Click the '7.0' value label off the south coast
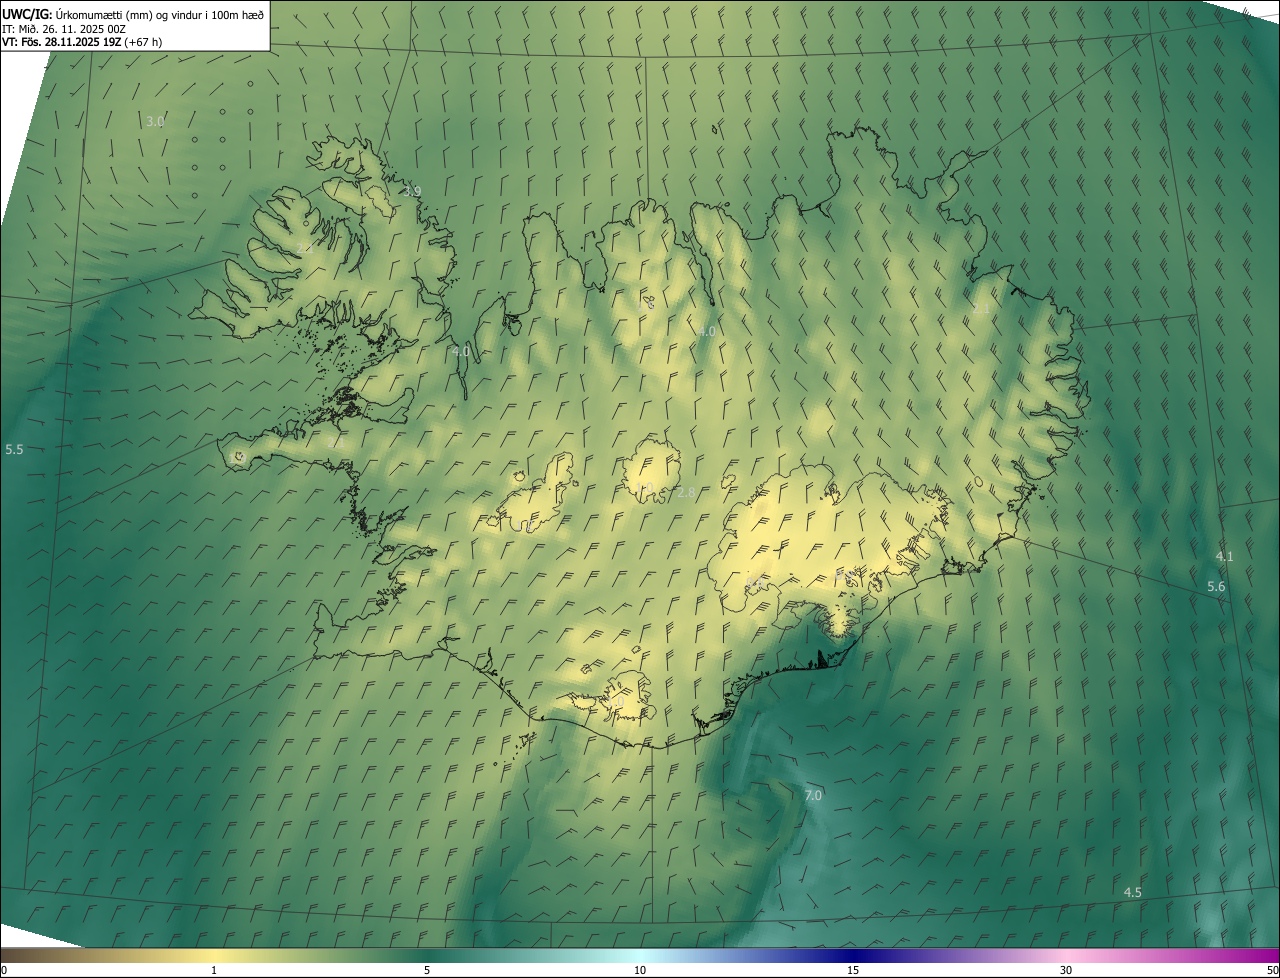This screenshot has width=1280, height=978. click(x=813, y=795)
